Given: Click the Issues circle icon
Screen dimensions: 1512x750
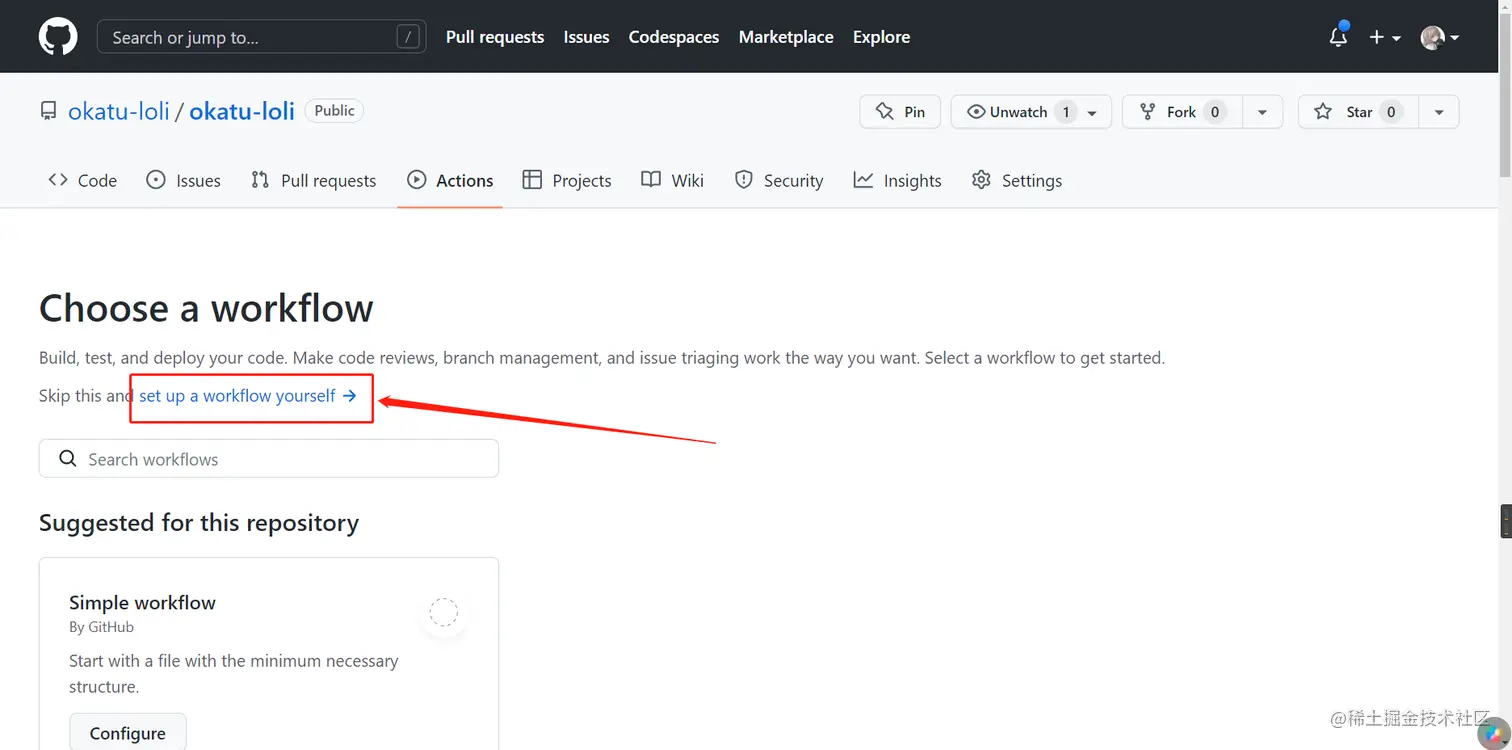Looking at the screenshot, I should click(156, 180).
